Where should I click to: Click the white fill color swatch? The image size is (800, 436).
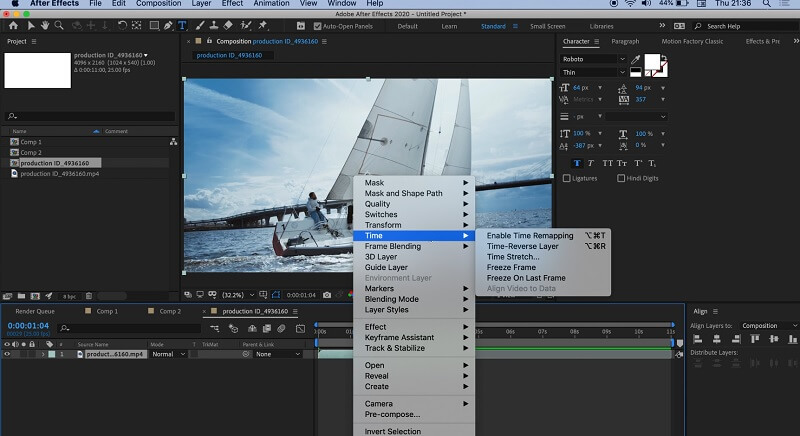652,62
